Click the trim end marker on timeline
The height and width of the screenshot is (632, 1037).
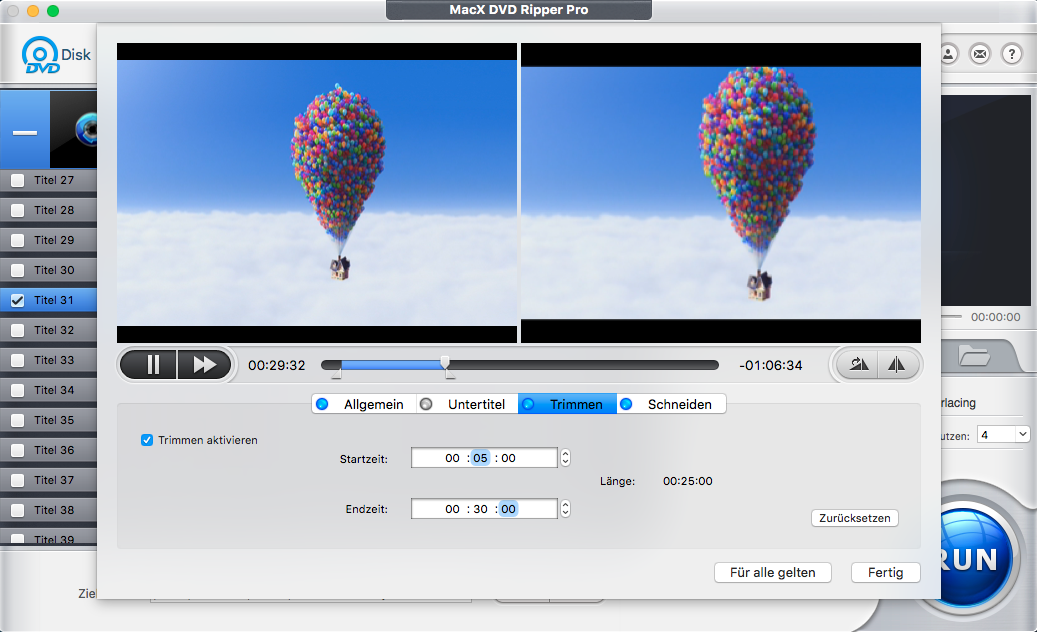tap(450, 374)
